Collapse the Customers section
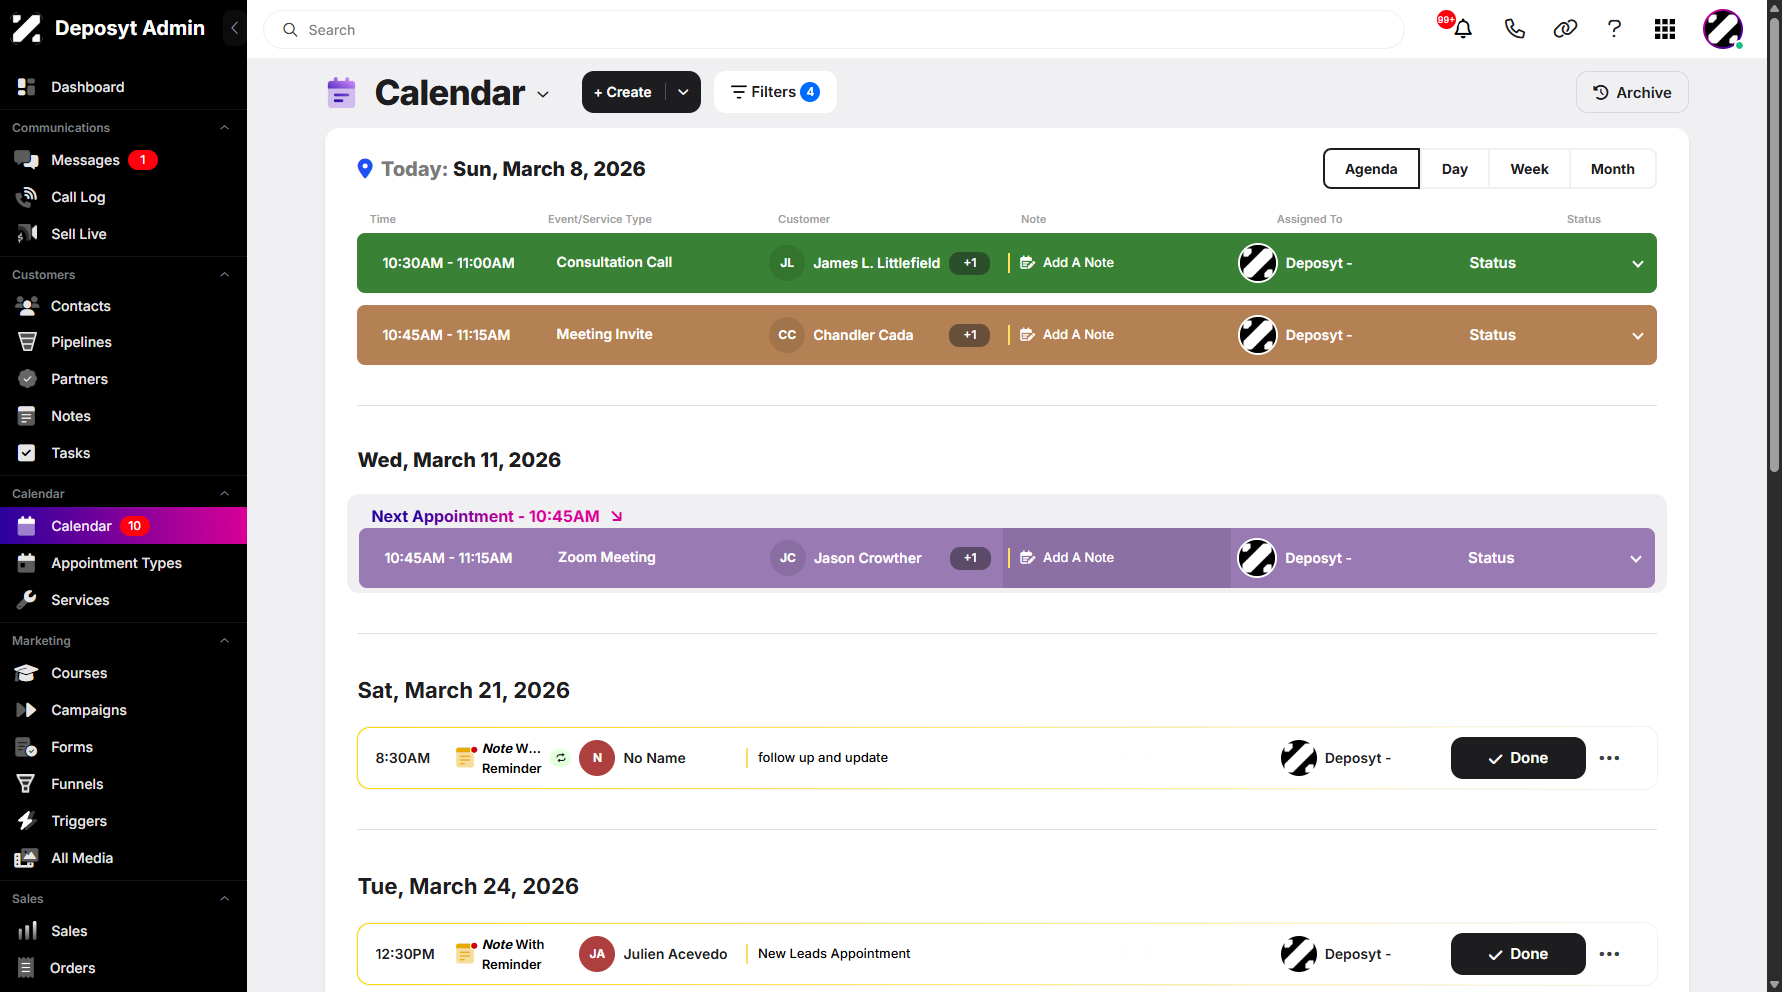This screenshot has width=1782, height=992. tap(225, 274)
